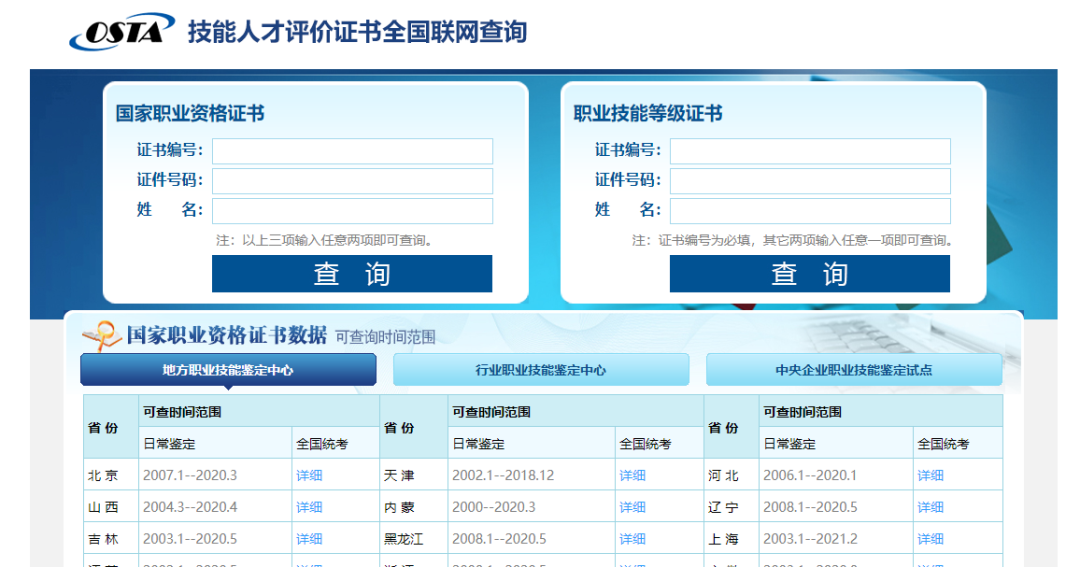This screenshot has height=567, width=1080.
Task: Click 山西 date range 2004.3--2020.4
Action: (x=190, y=507)
